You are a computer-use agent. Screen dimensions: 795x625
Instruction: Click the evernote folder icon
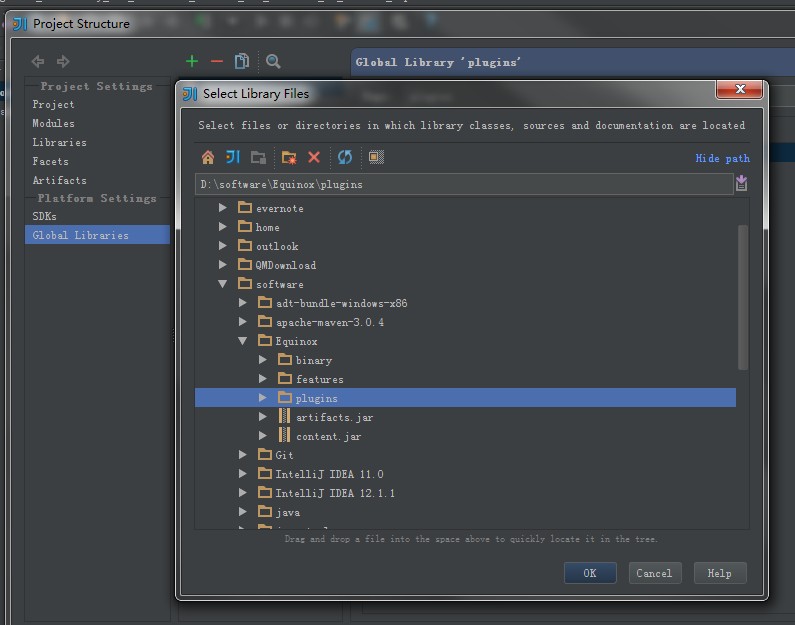[x=245, y=207]
